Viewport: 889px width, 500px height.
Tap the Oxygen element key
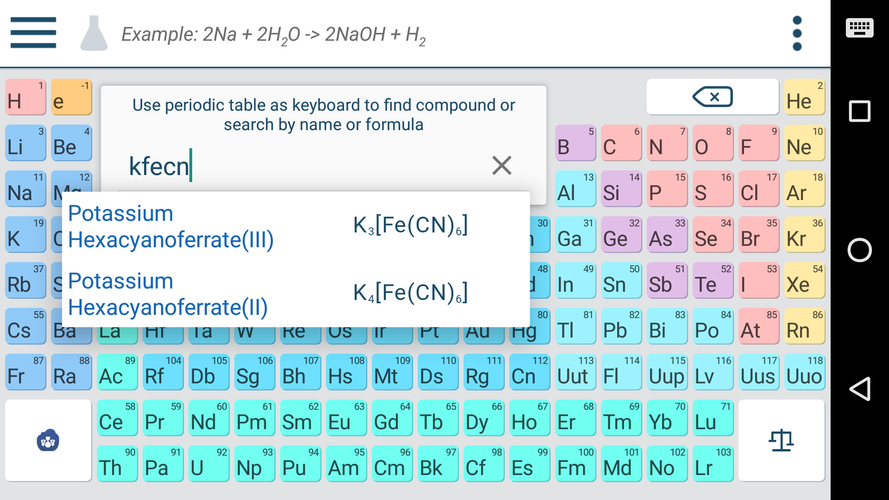point(711,144)
